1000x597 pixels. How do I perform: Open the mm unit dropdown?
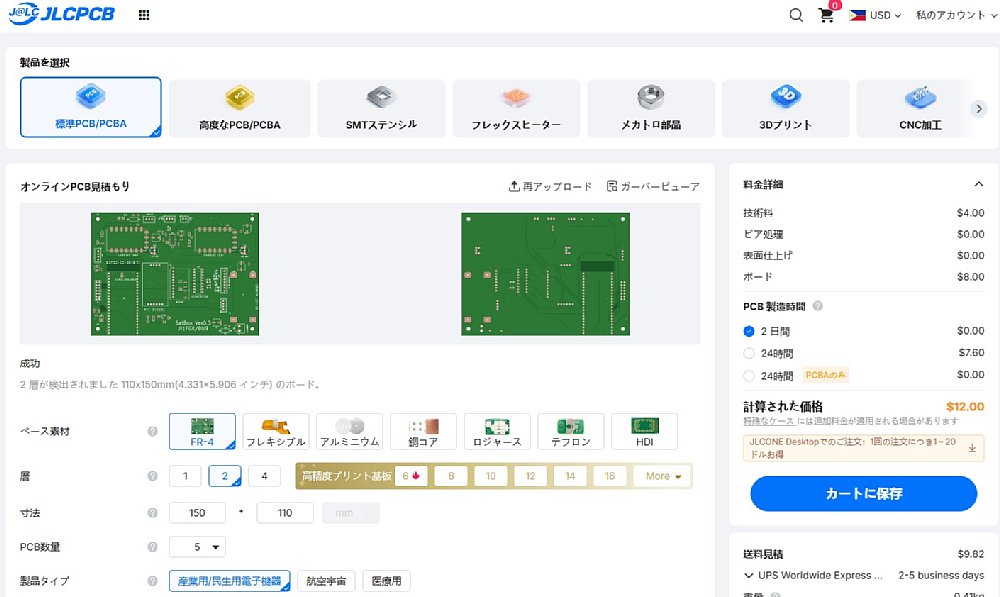click(351, 513)
